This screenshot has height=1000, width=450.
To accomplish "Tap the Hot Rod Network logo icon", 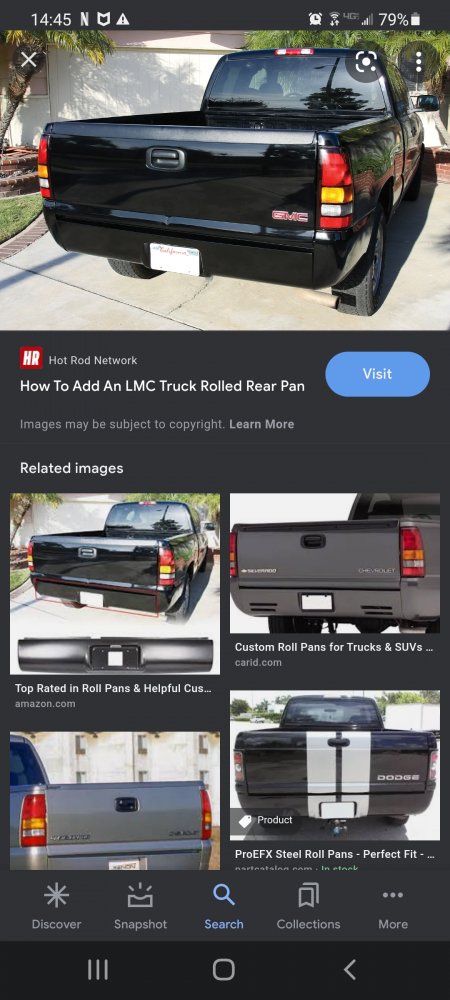I will coord(31,358).
